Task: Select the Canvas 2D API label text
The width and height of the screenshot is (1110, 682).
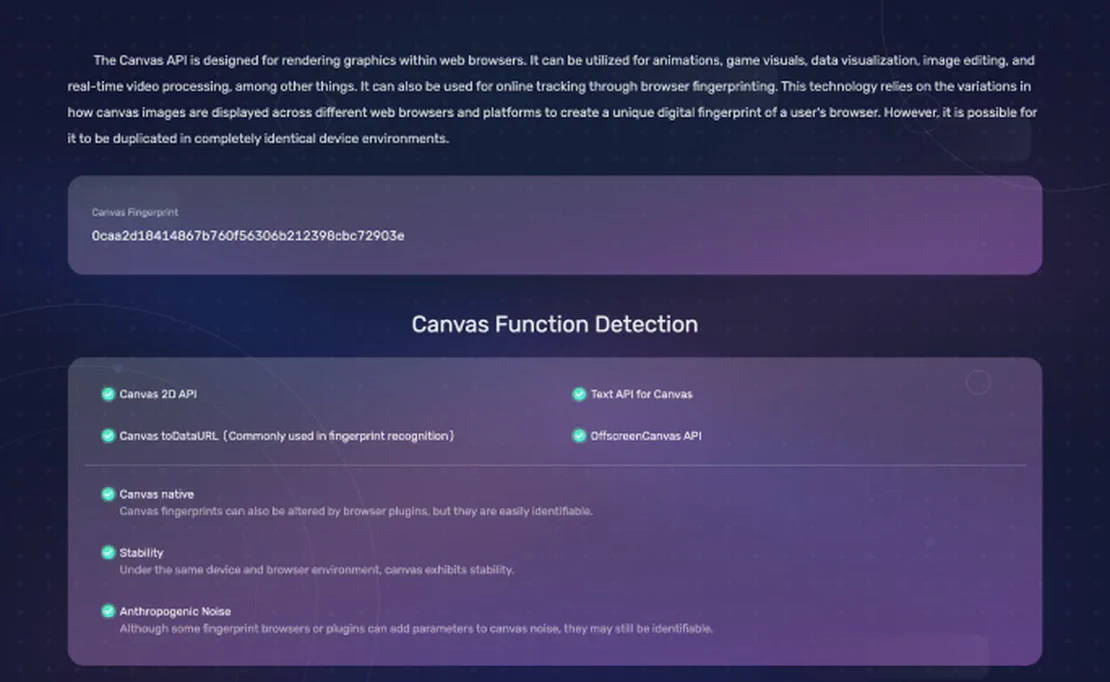Action: [x=158, y=394]
